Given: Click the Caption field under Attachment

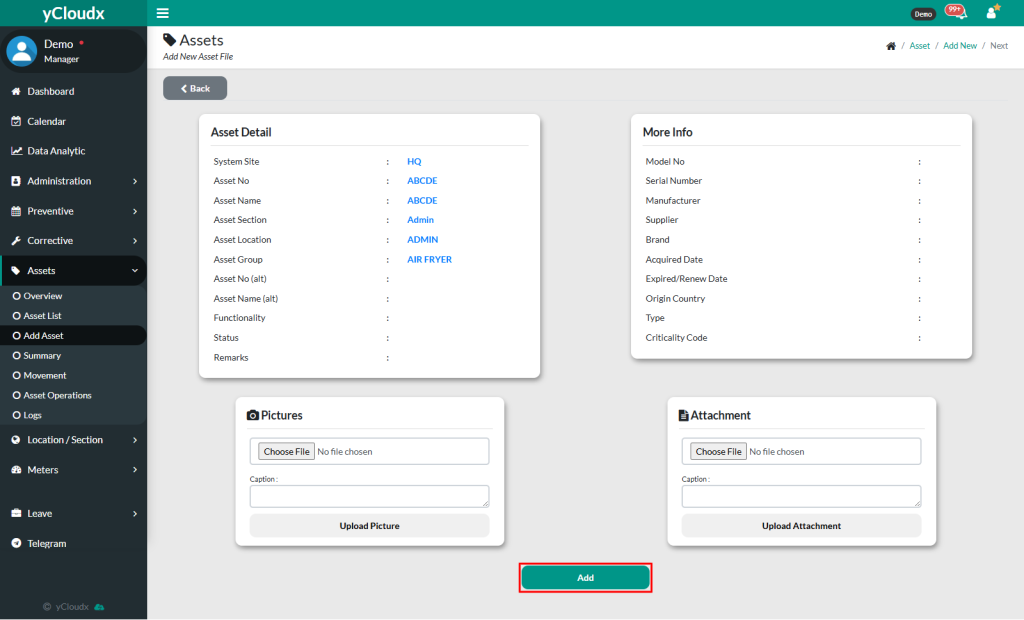Looking at the screenshot, I should coord(801,496).
